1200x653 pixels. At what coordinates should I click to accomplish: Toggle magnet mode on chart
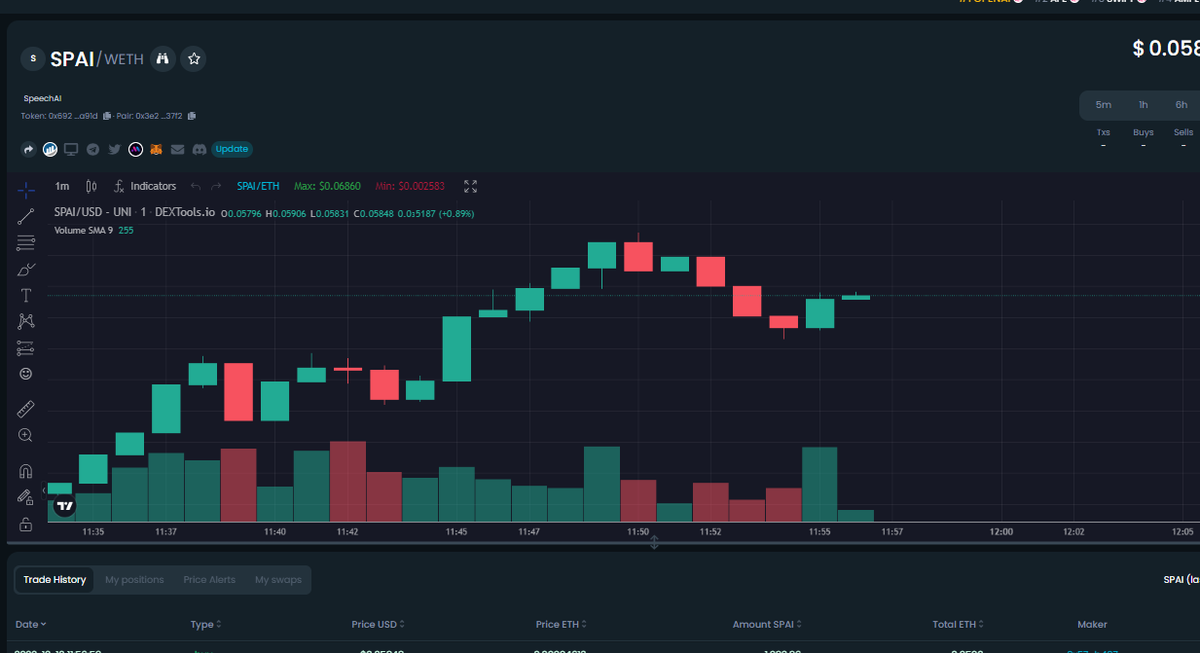coord(26,471)
